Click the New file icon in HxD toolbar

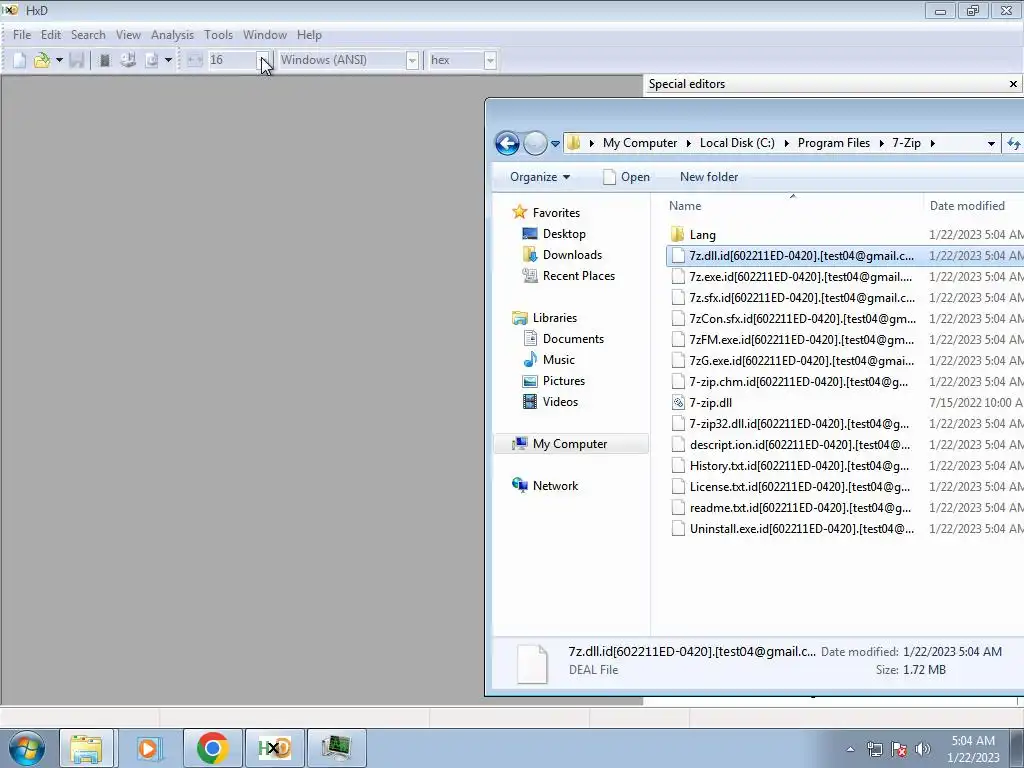pyautogui.click(x=20, y=60)
